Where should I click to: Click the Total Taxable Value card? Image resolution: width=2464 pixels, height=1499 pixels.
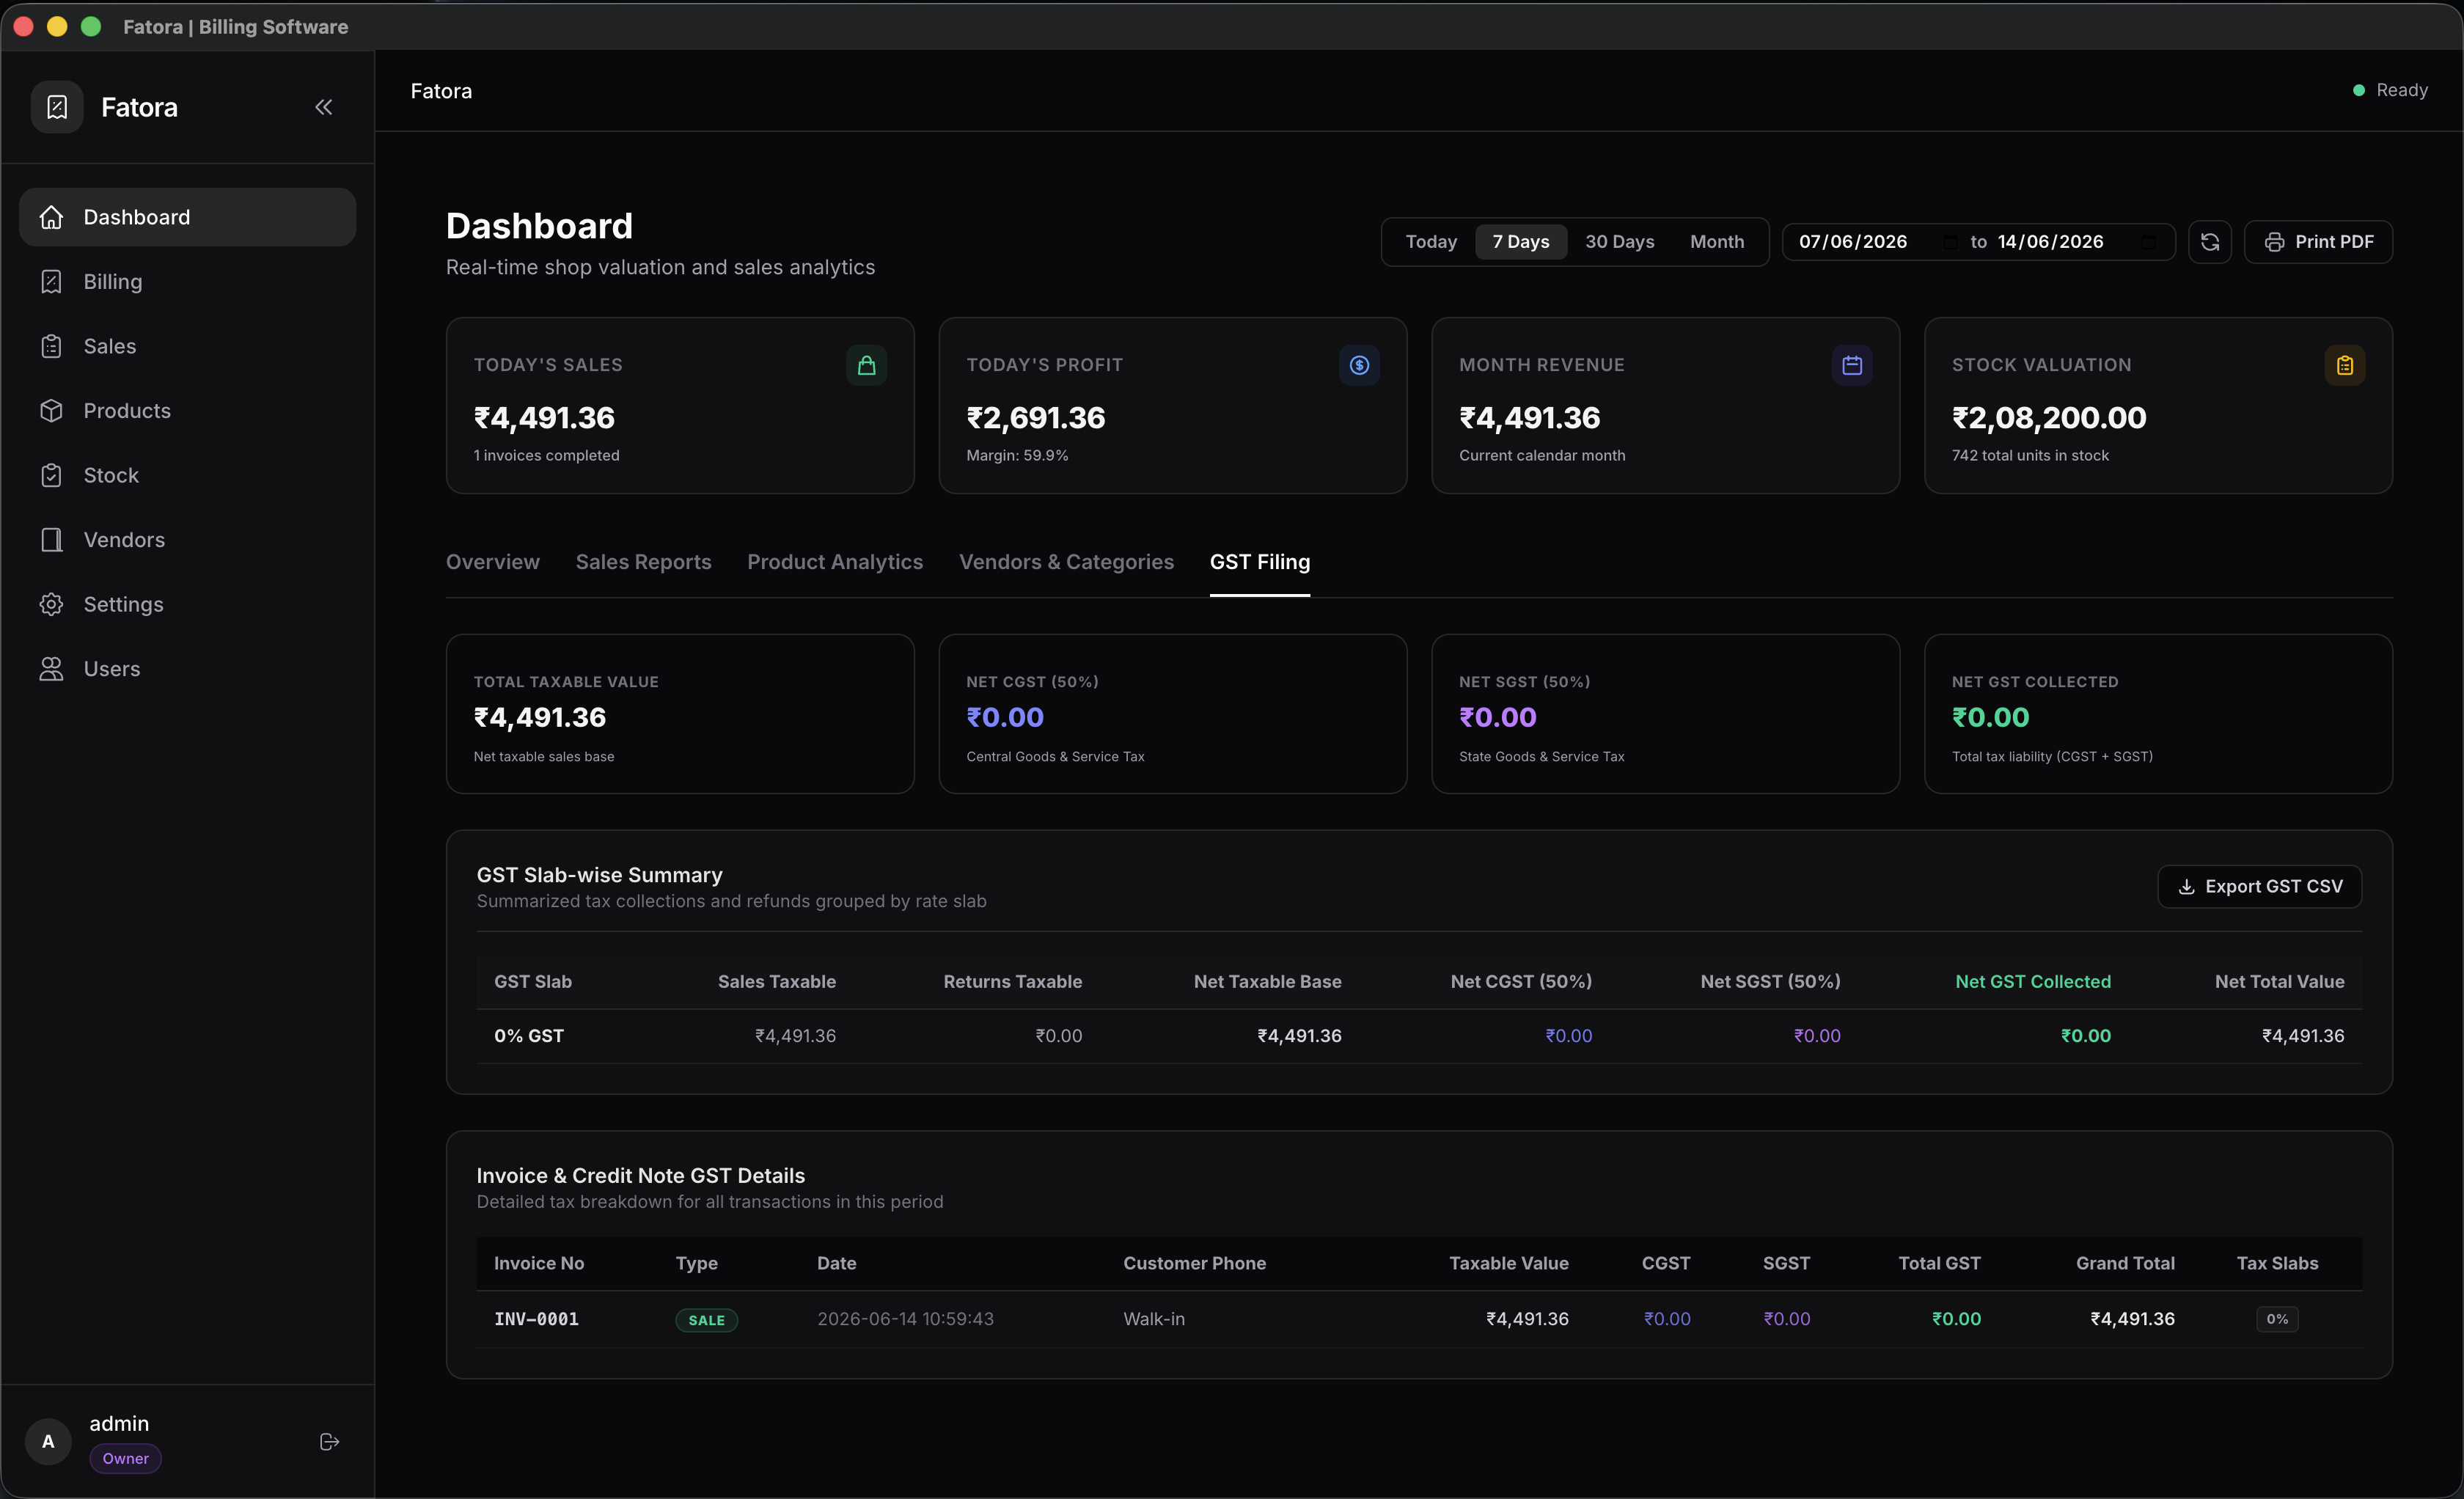(x=680, y=714)
